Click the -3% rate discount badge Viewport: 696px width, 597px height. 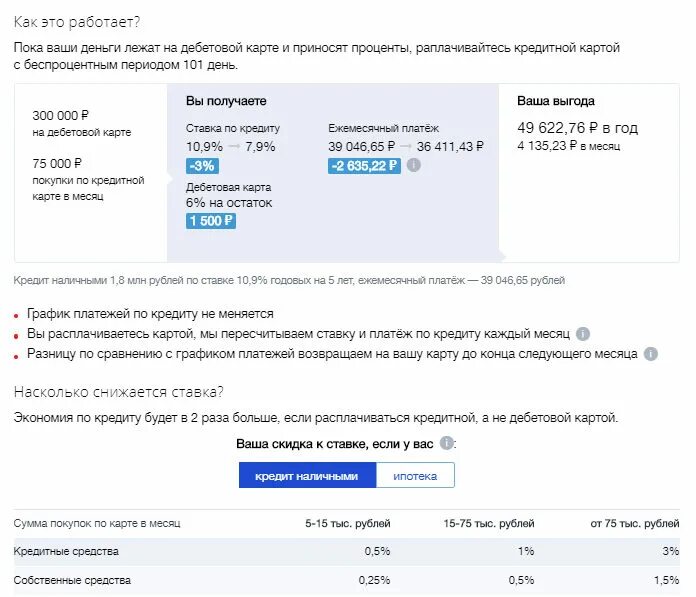(202, 166)
